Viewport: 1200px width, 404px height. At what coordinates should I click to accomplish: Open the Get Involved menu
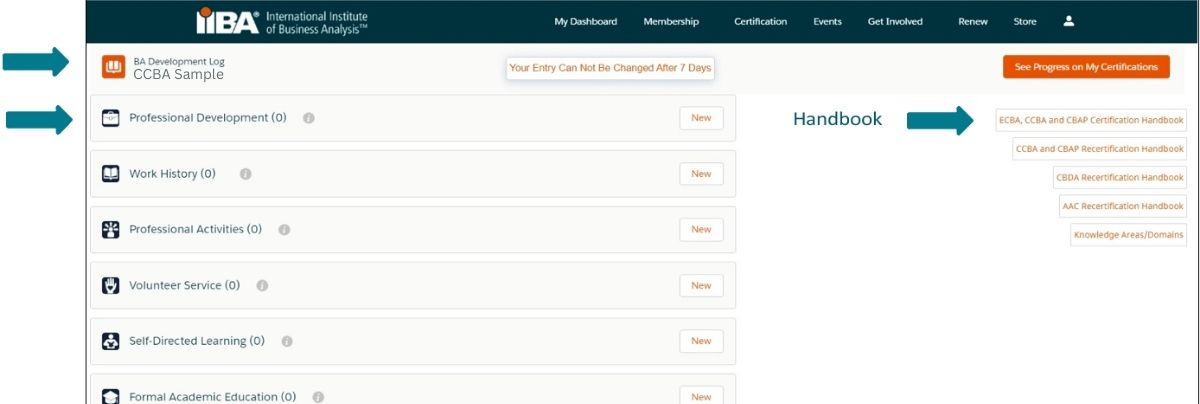[x=895, y=22]
